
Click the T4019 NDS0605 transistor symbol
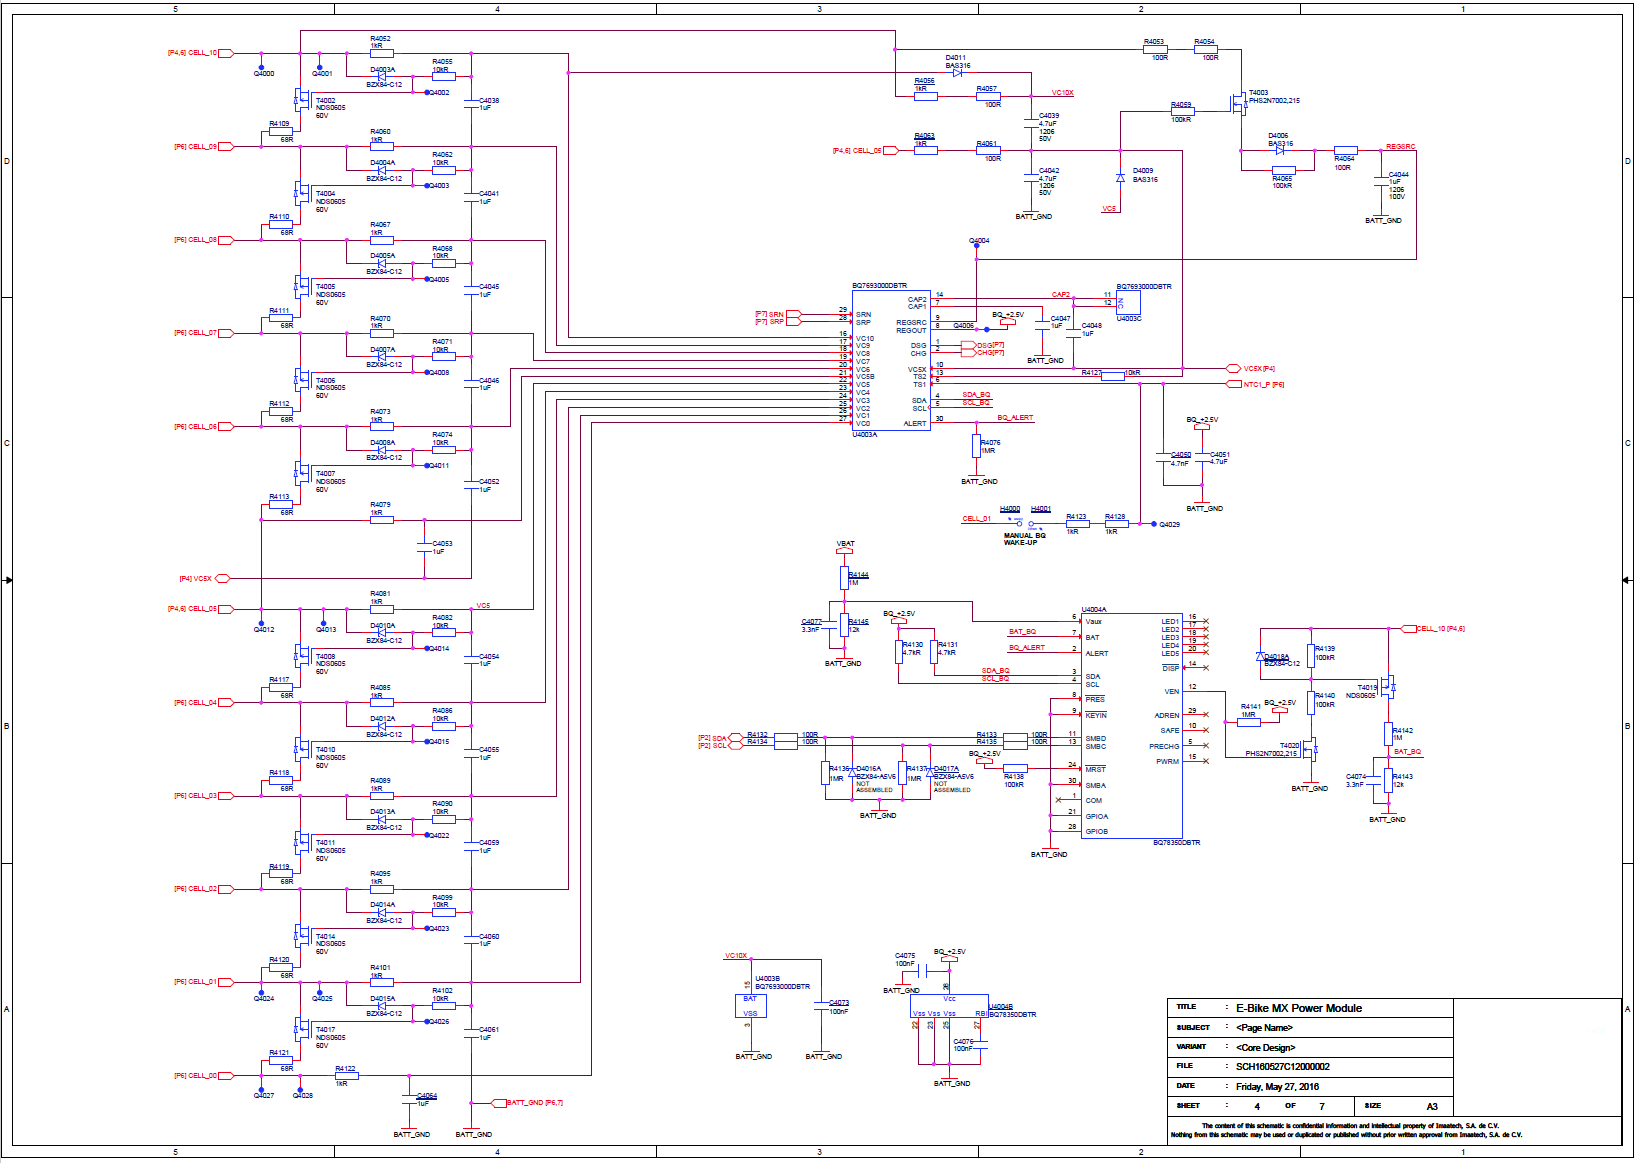click(x=1388, y=686)
